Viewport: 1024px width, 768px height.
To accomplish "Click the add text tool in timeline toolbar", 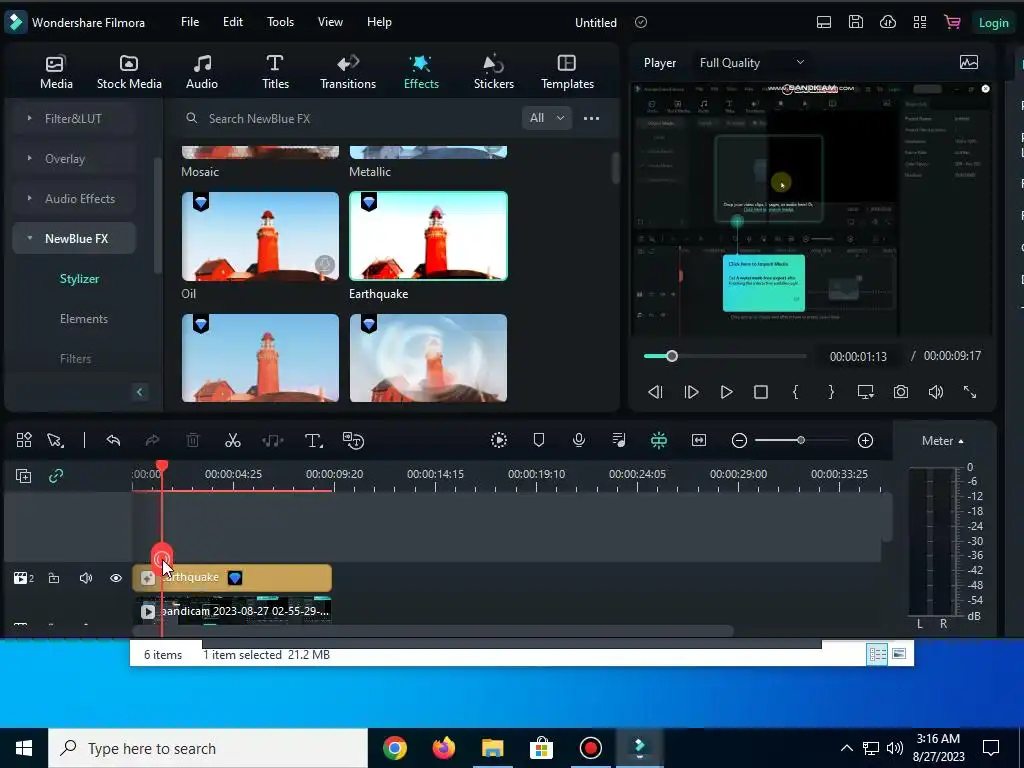I will point(313,441).
